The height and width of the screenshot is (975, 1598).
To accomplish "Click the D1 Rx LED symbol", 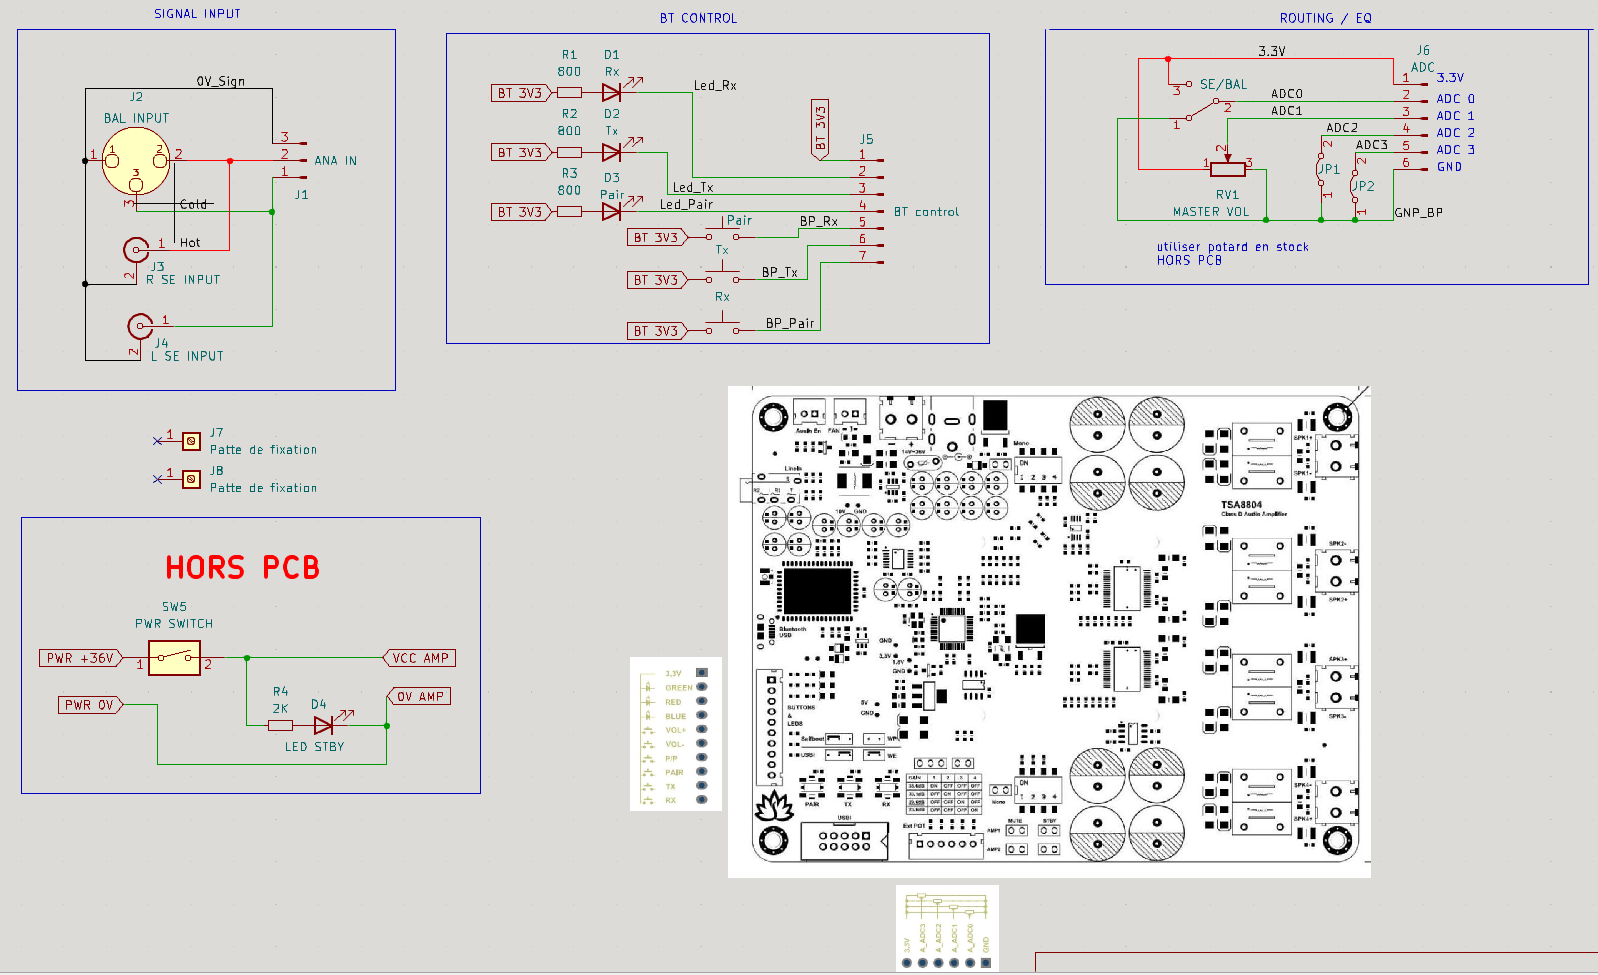I will [611, 93].
